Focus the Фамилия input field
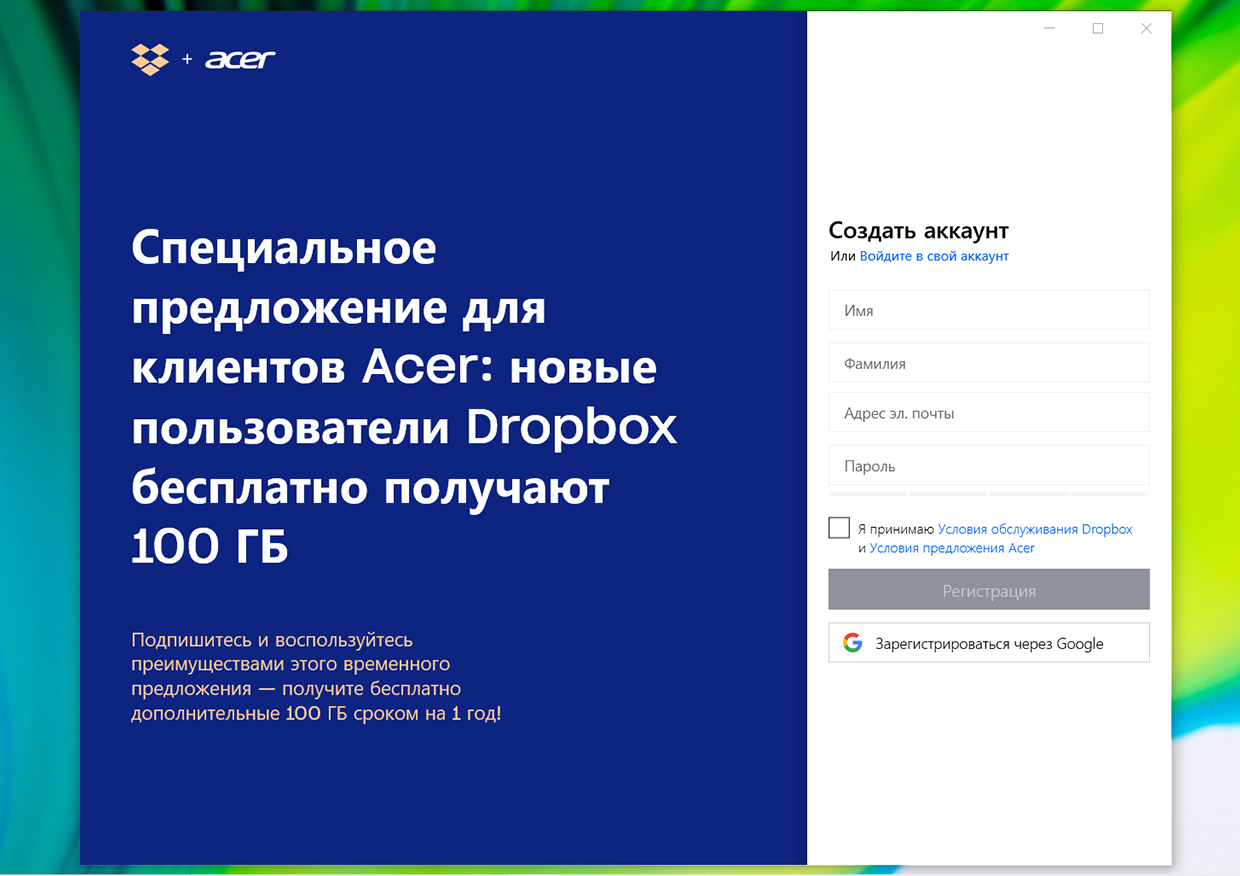Image resolution: width=1240 pixels, height=876 pixels. 989,363
